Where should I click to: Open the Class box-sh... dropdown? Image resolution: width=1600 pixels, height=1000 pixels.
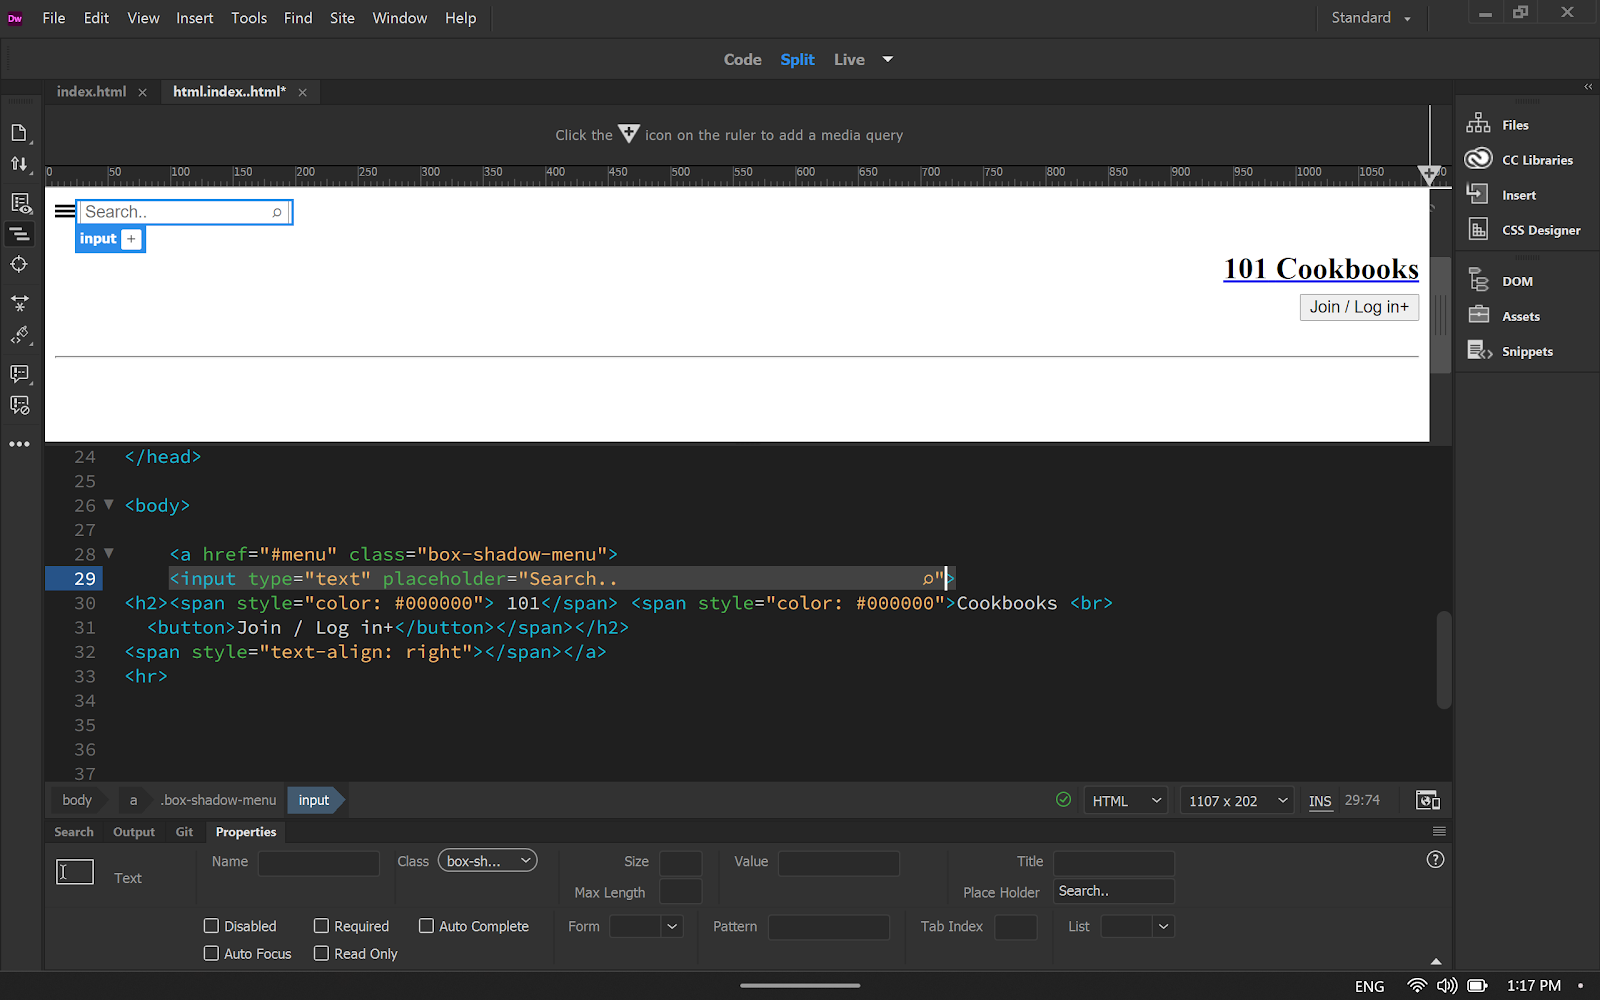click(487, 860)
